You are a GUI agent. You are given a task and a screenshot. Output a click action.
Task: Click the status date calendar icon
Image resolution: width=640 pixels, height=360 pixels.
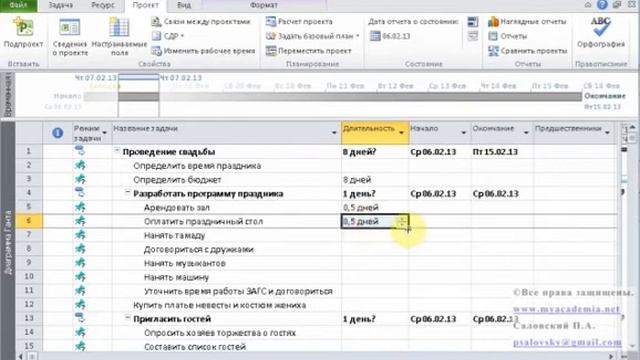point(375,36)
